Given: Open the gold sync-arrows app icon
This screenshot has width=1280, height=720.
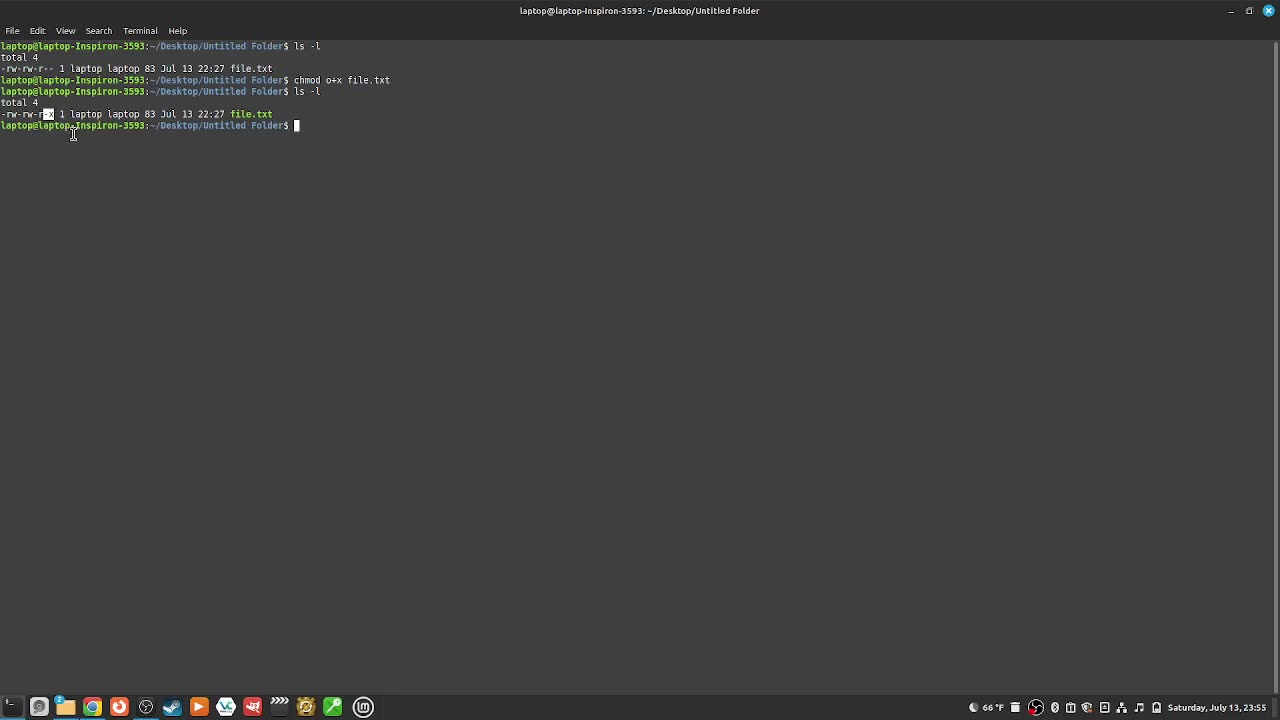Looking at the screenshot, I should coord(306,707).
